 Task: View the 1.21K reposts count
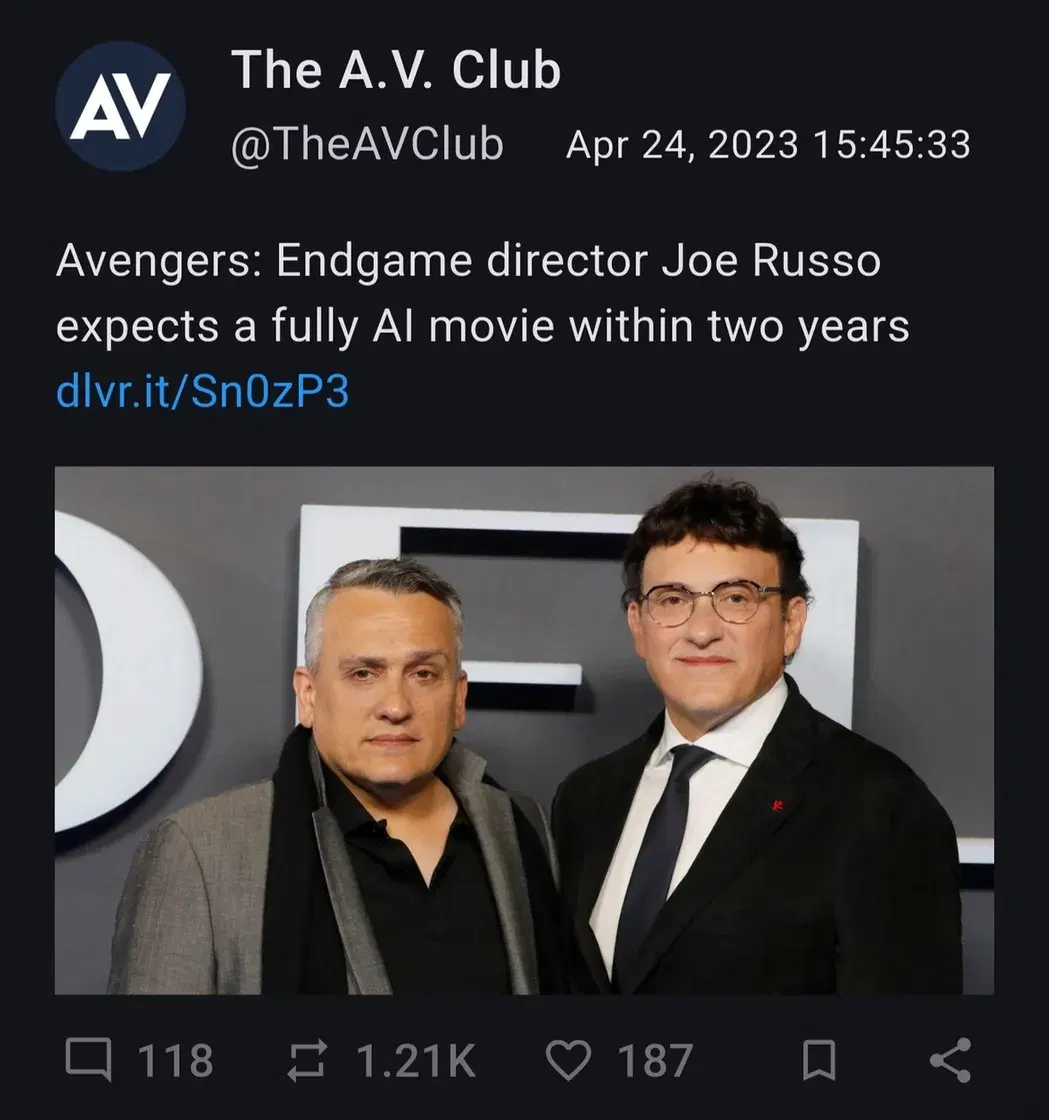416,1060
